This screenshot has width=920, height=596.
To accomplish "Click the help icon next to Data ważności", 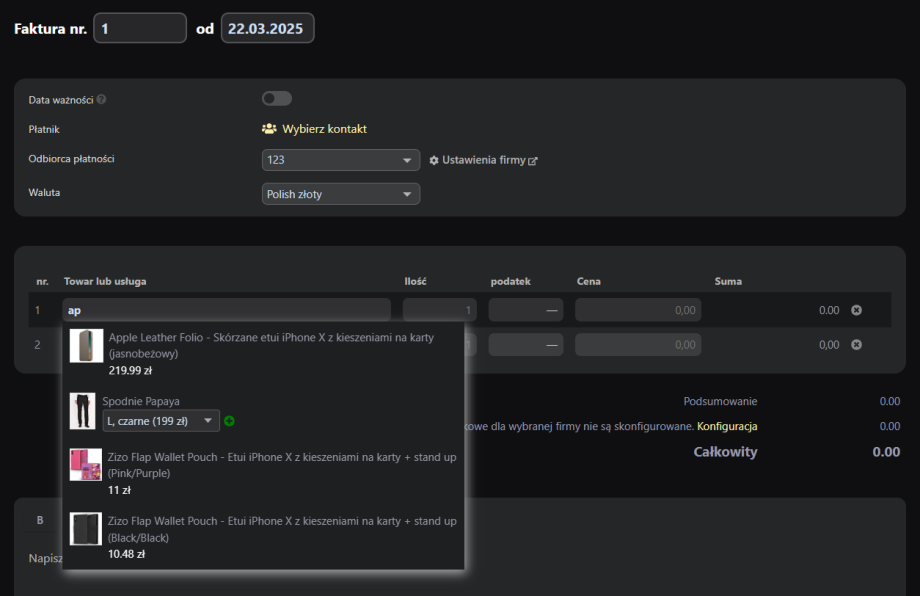I will coord(102,100).
